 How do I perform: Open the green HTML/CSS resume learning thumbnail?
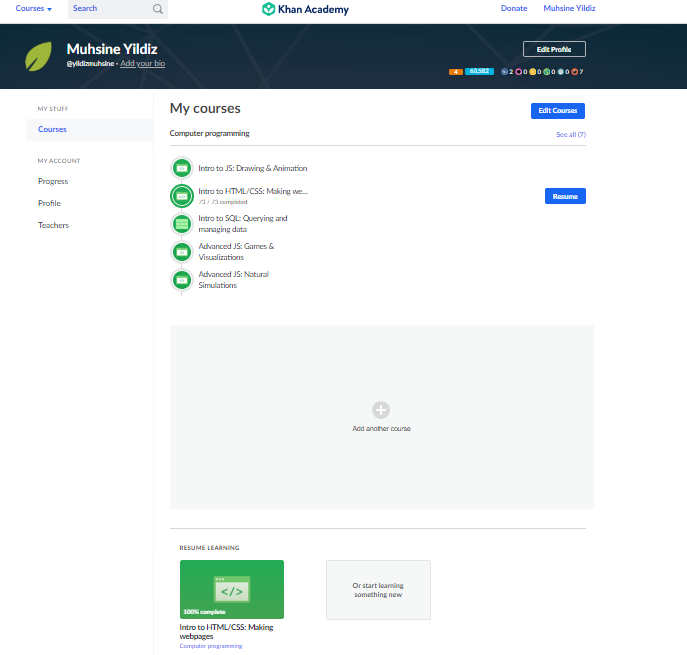point(232,589)
